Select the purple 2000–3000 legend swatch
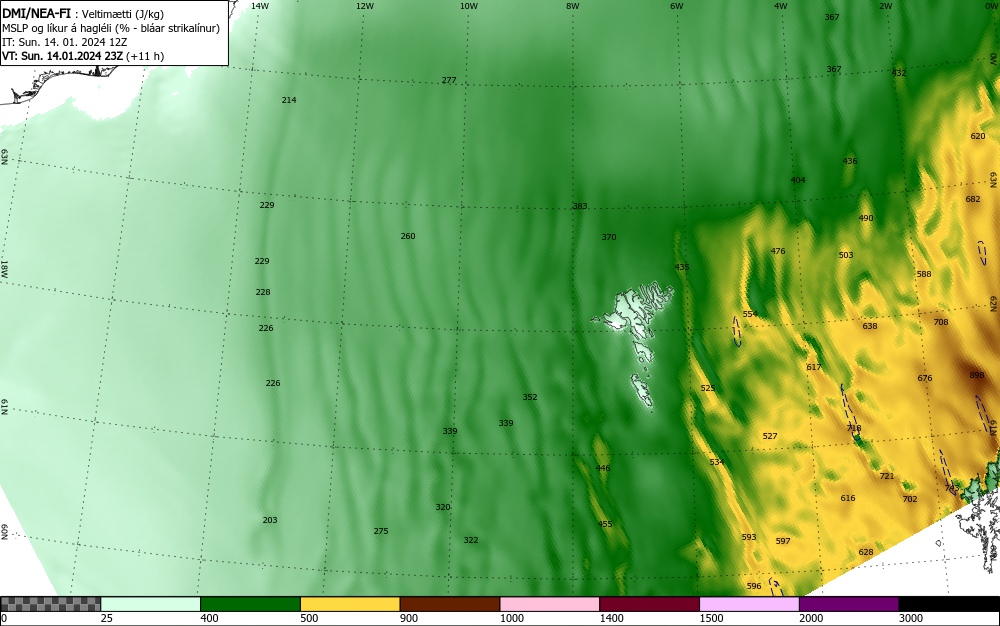Screen dimensions: 1000x626 (x=849, y=604)
